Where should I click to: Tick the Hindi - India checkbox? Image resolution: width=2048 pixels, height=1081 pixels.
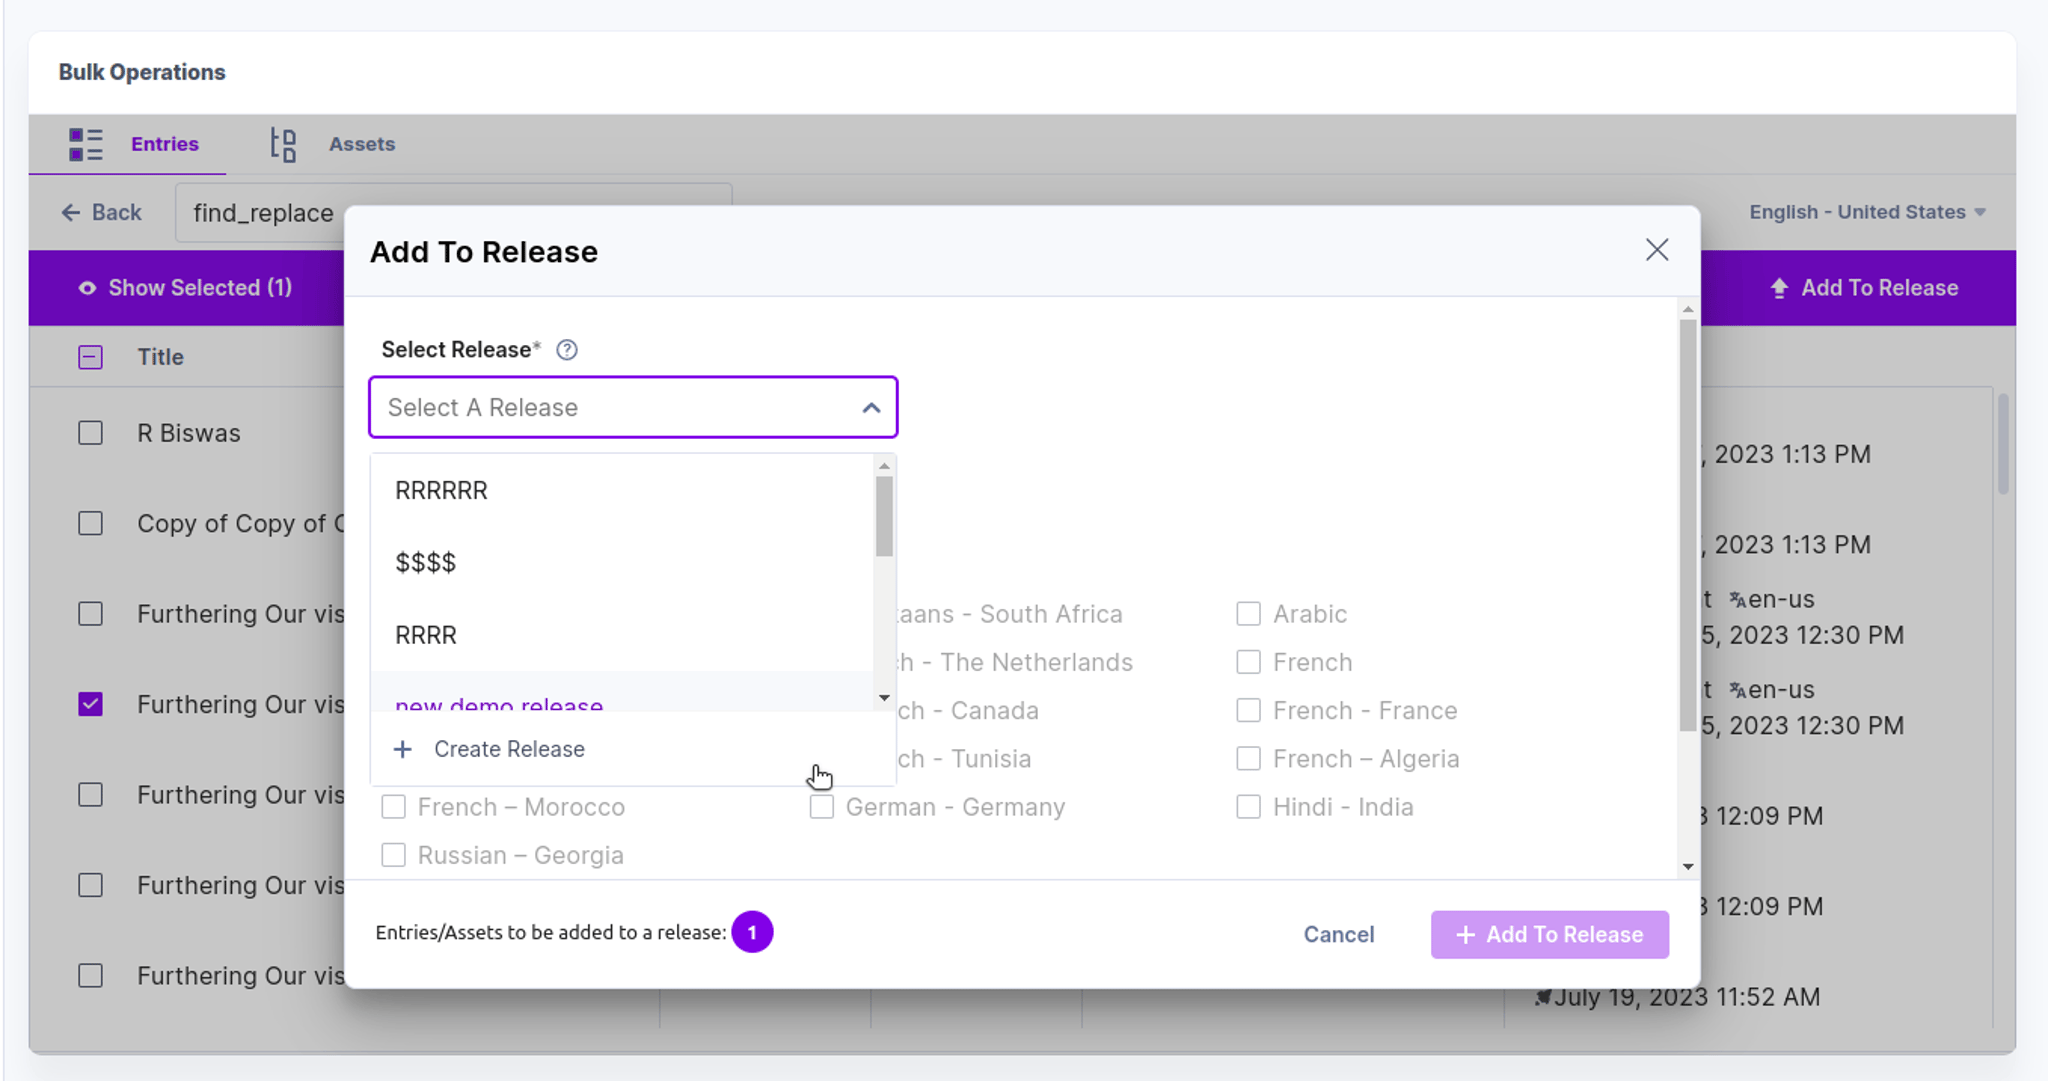click(x=1248, y=806)
